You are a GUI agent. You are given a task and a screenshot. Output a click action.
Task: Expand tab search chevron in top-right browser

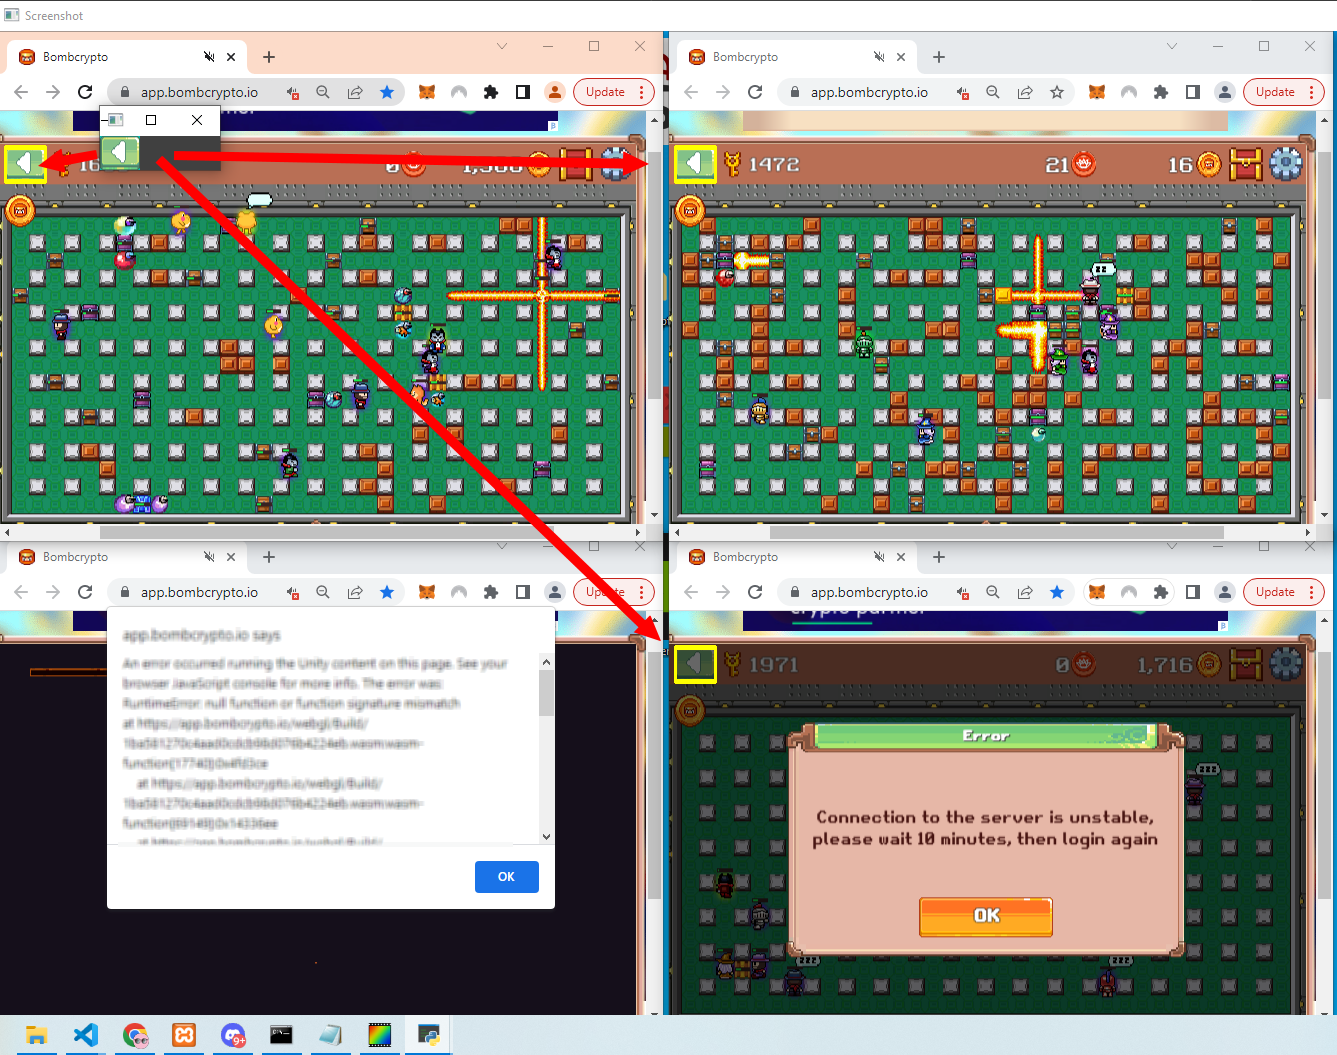coord(1172,46)
